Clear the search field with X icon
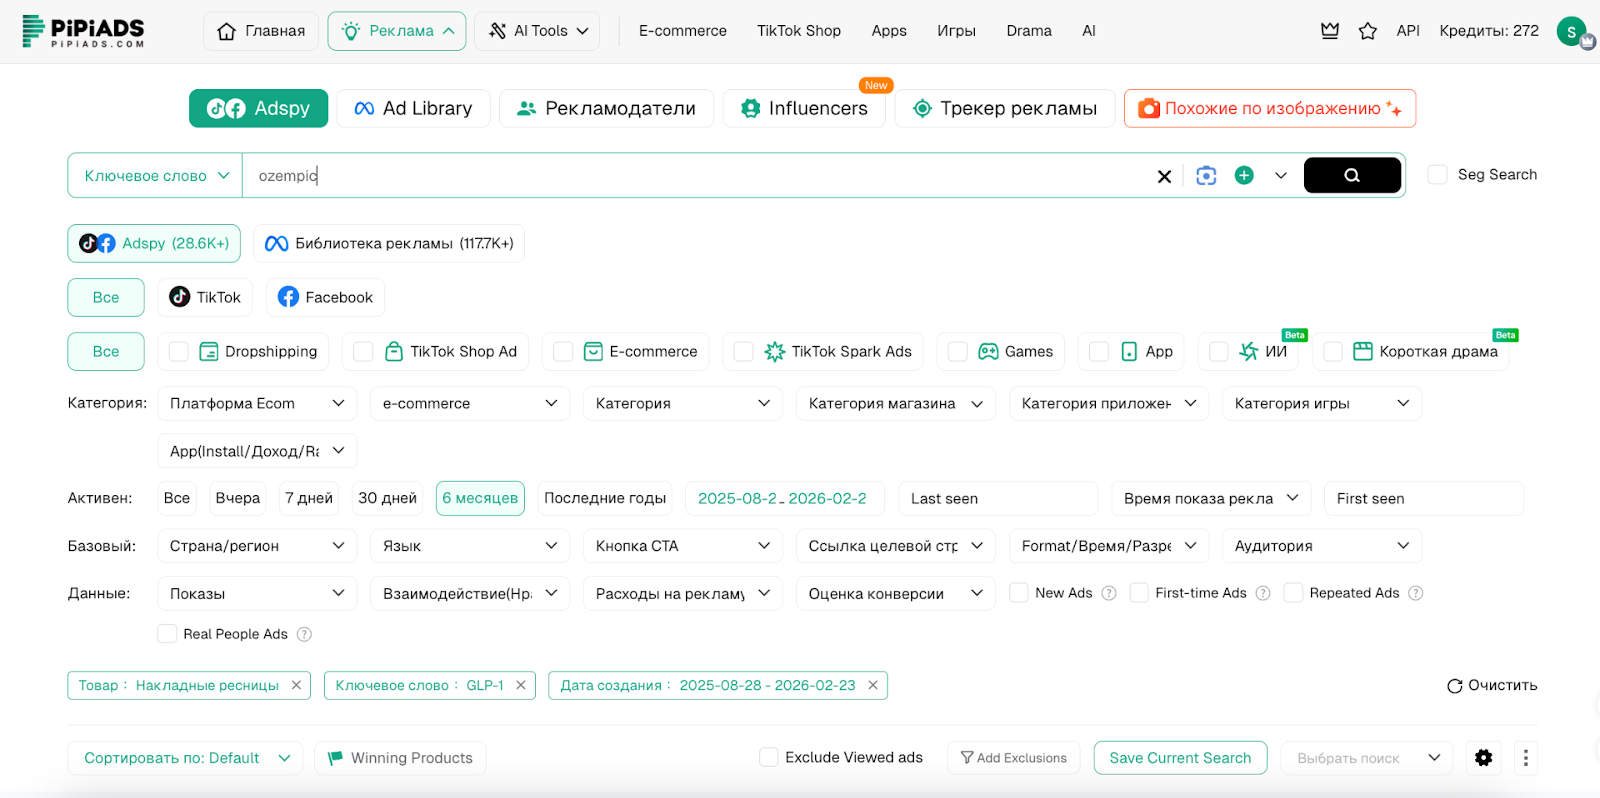 coord(1164,176)
